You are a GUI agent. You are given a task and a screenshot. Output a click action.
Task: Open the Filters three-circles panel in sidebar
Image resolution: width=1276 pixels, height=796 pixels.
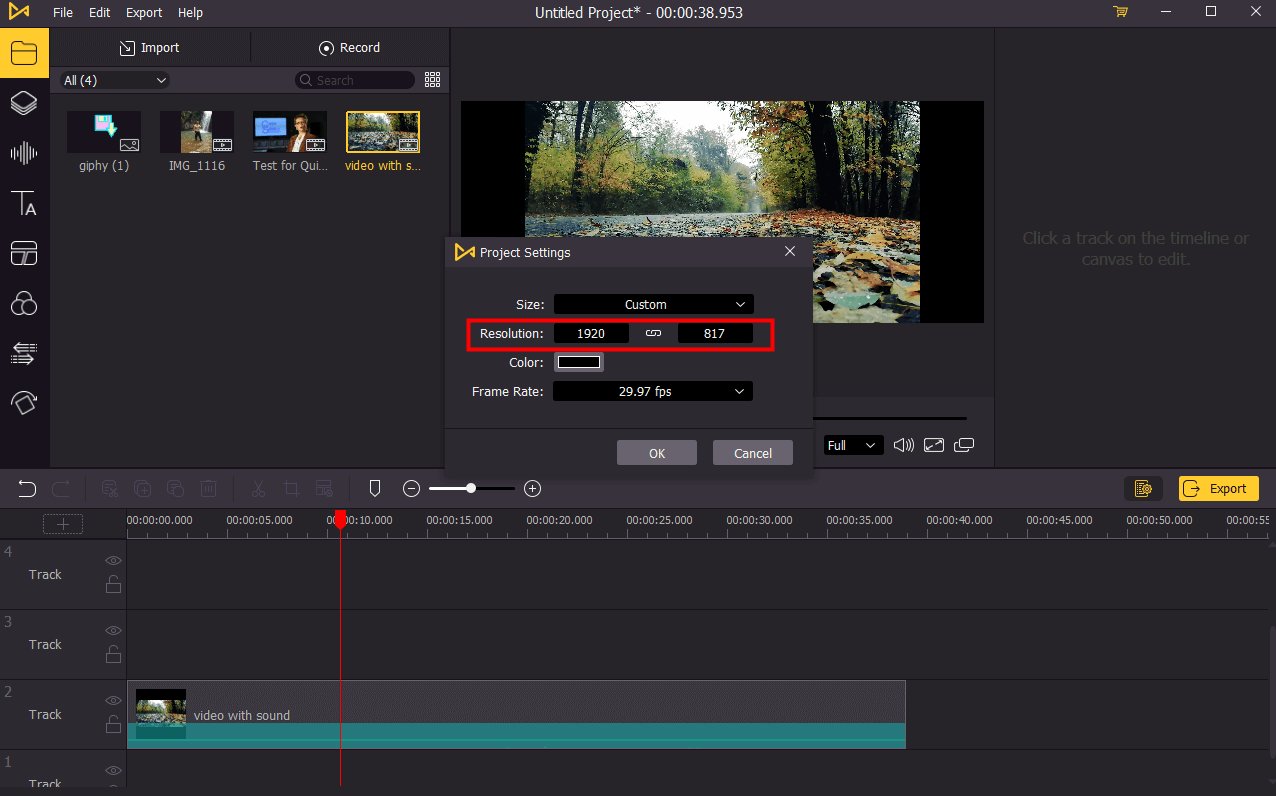point(24,303)
